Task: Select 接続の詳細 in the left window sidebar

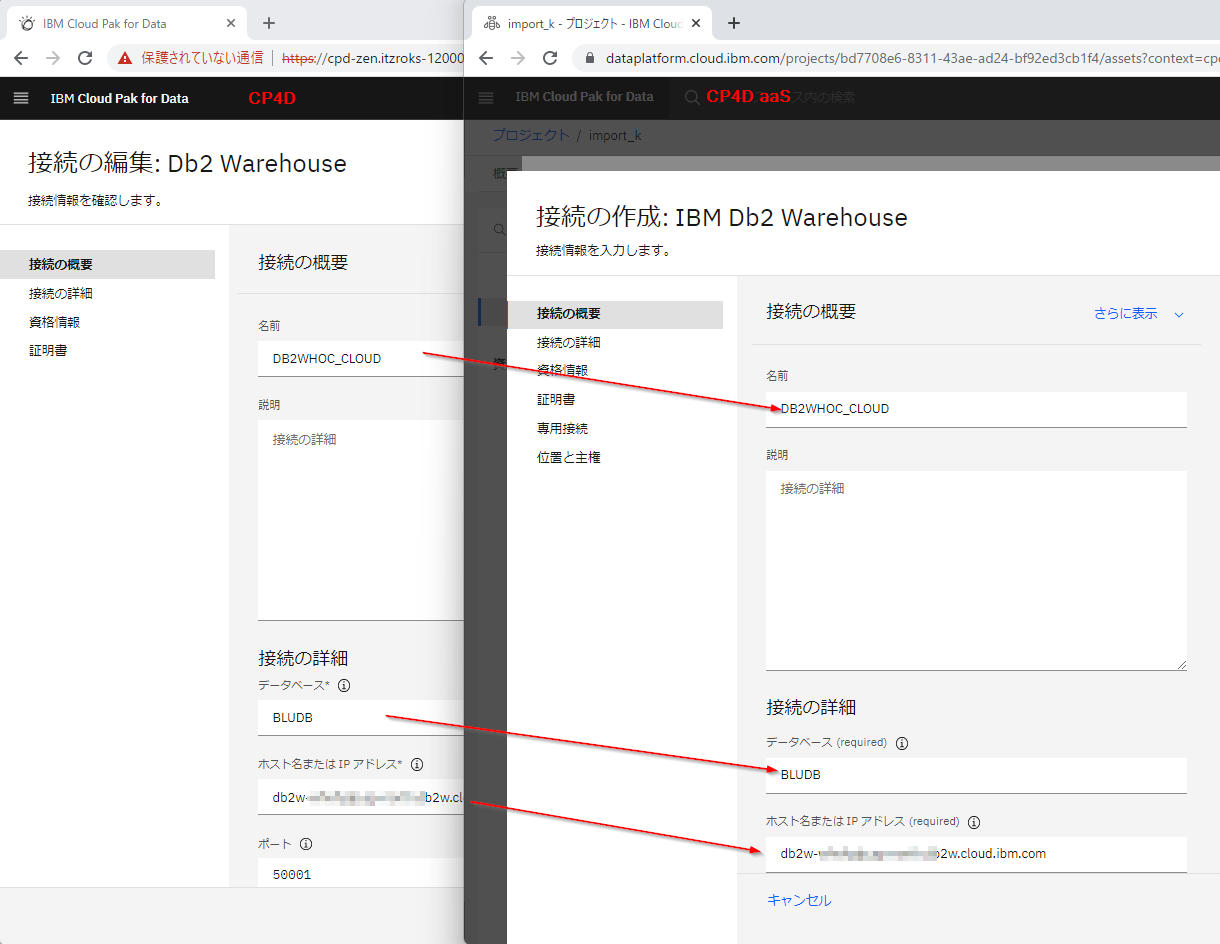Action: coord(61,293)
